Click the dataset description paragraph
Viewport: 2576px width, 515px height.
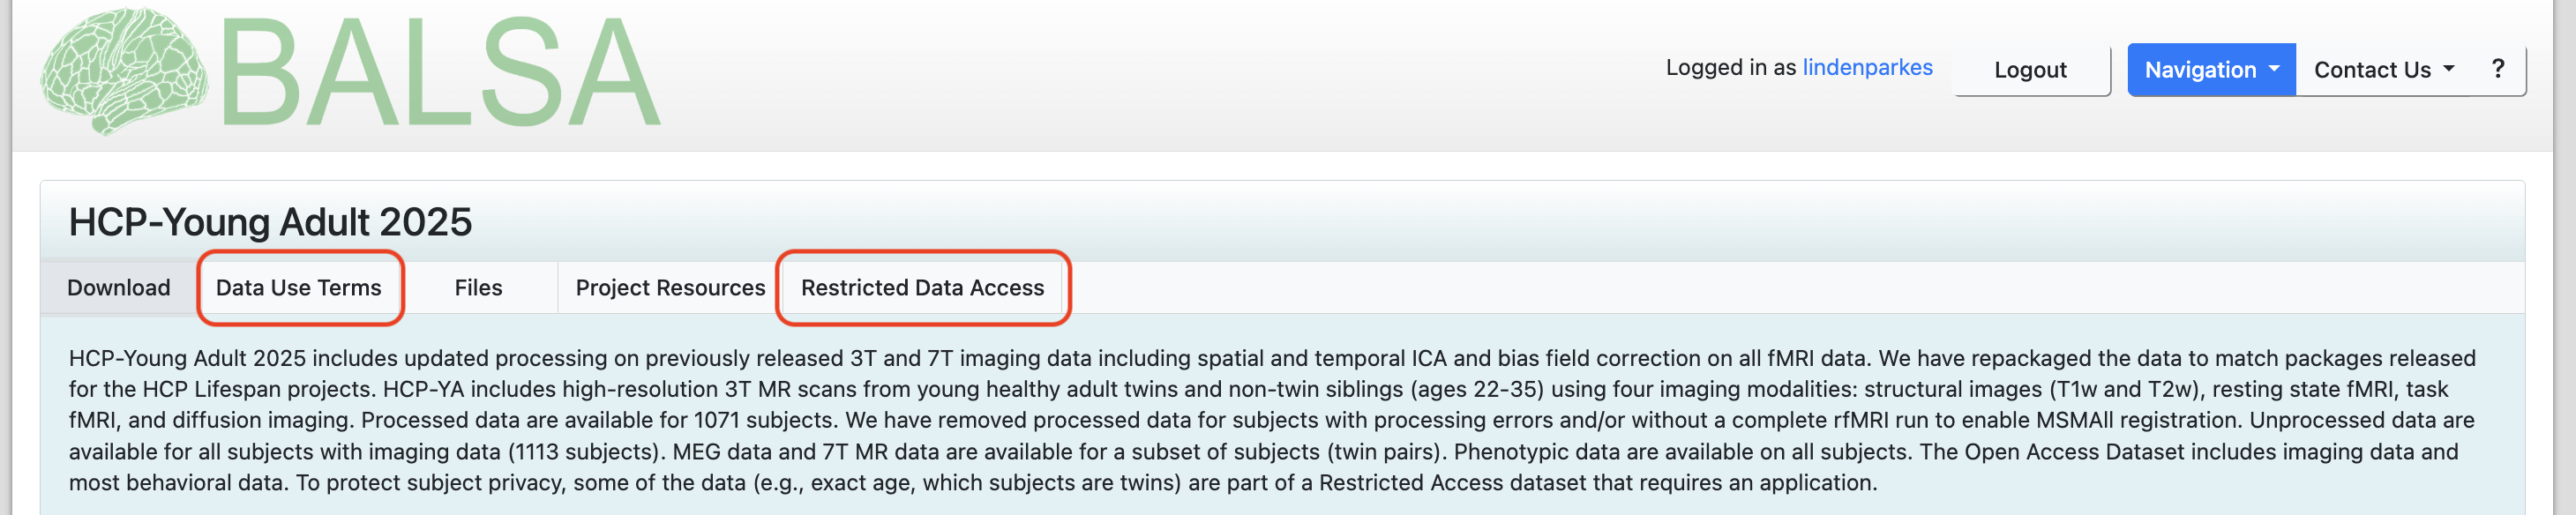tap(1270, 420)
